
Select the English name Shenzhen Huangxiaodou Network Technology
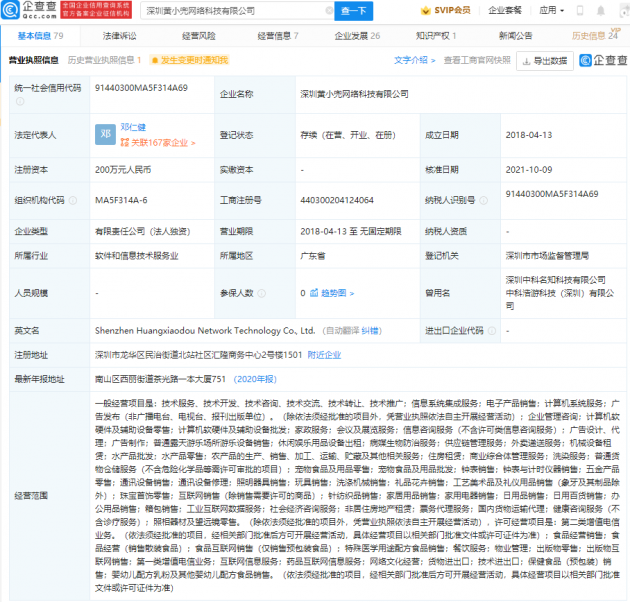click(205, 330)
